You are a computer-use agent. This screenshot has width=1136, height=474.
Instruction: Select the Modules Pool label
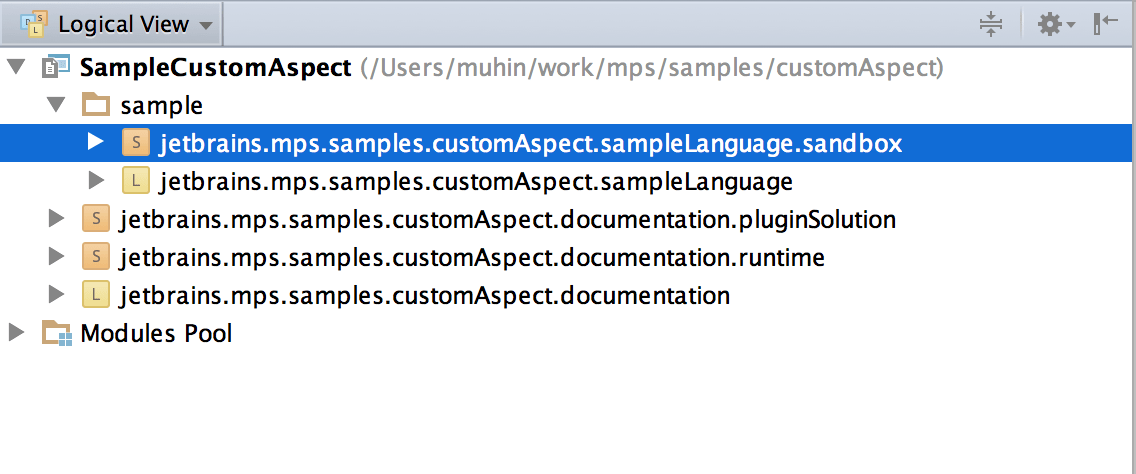(x=156, y=333)
